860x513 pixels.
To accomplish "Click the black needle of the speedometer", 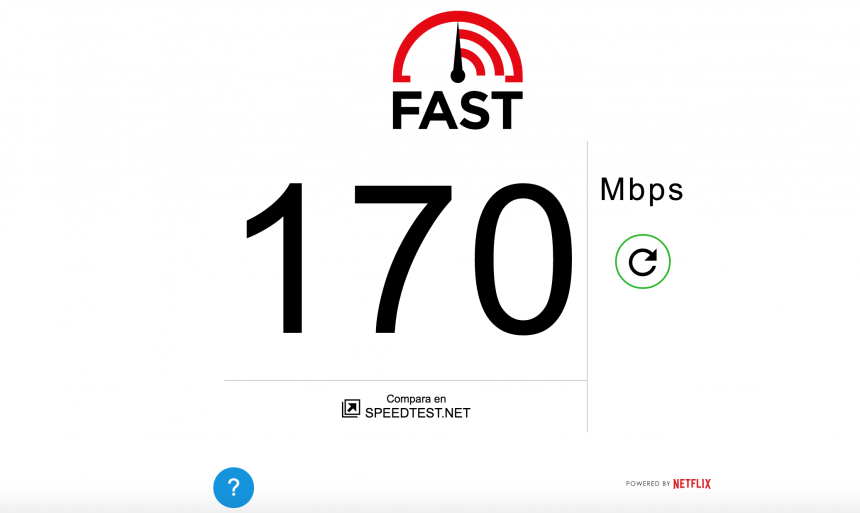I will (x=457, y=52).
